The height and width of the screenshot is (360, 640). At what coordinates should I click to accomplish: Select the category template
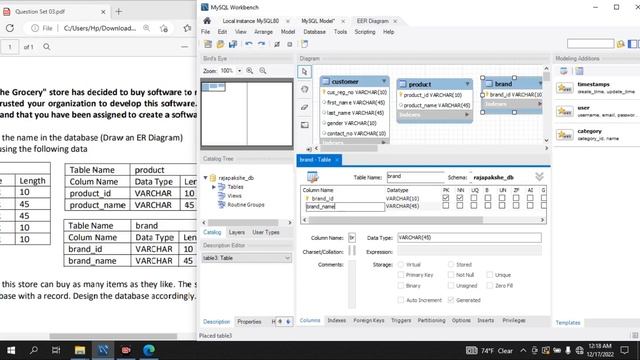click(596, 134)
